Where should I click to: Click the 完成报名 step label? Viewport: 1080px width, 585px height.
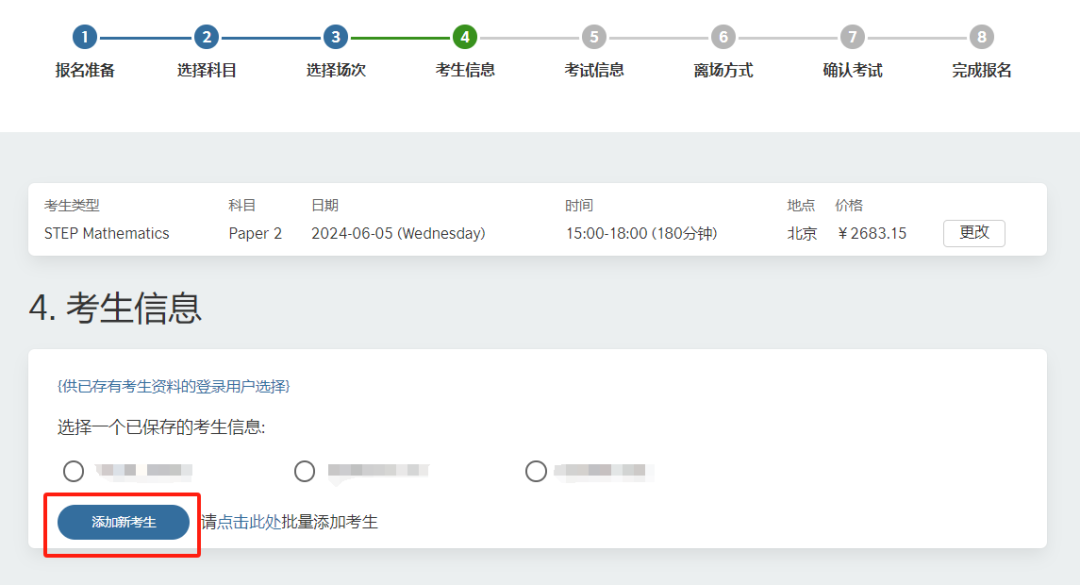982,70
